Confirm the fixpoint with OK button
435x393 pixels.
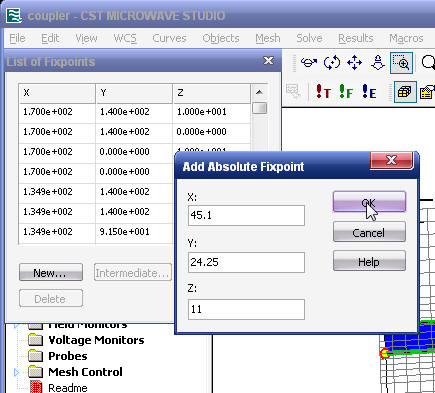tap(369, 202)
